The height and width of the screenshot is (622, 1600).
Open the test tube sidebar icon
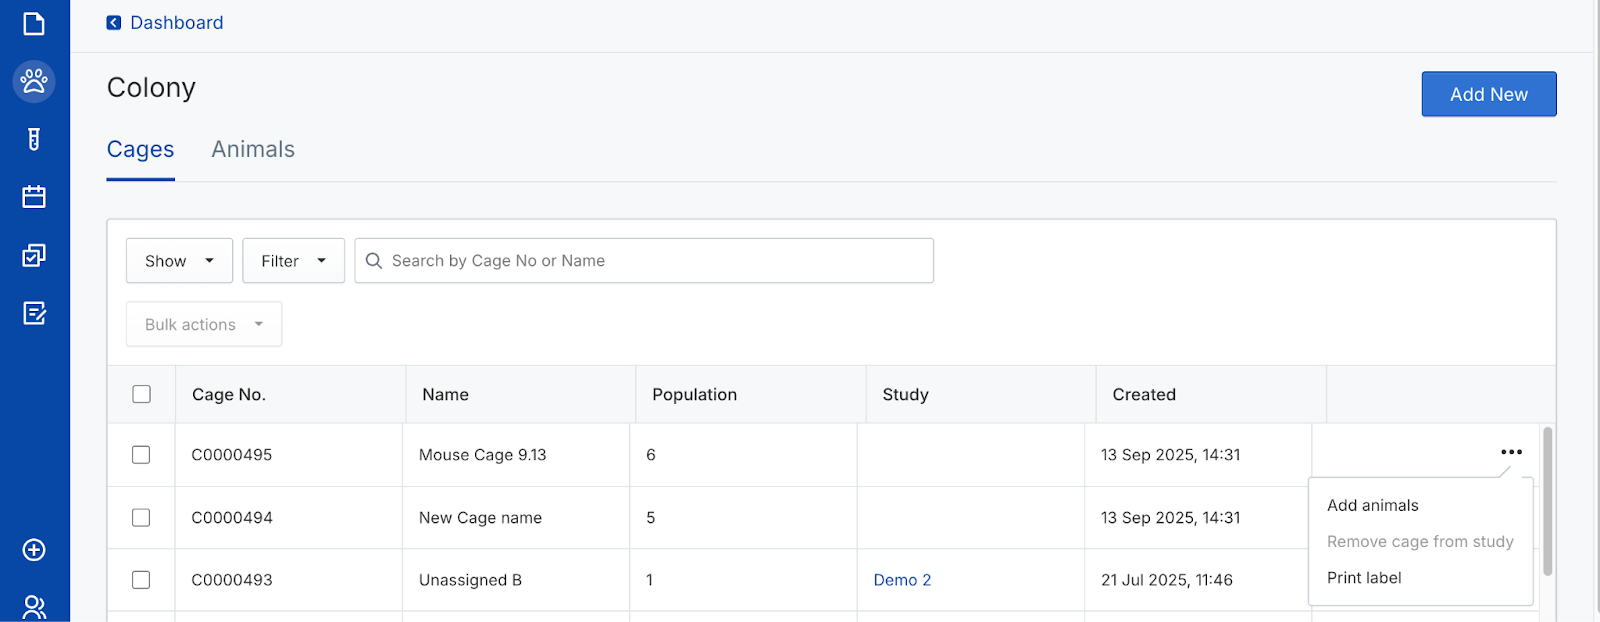coord(34,139)
